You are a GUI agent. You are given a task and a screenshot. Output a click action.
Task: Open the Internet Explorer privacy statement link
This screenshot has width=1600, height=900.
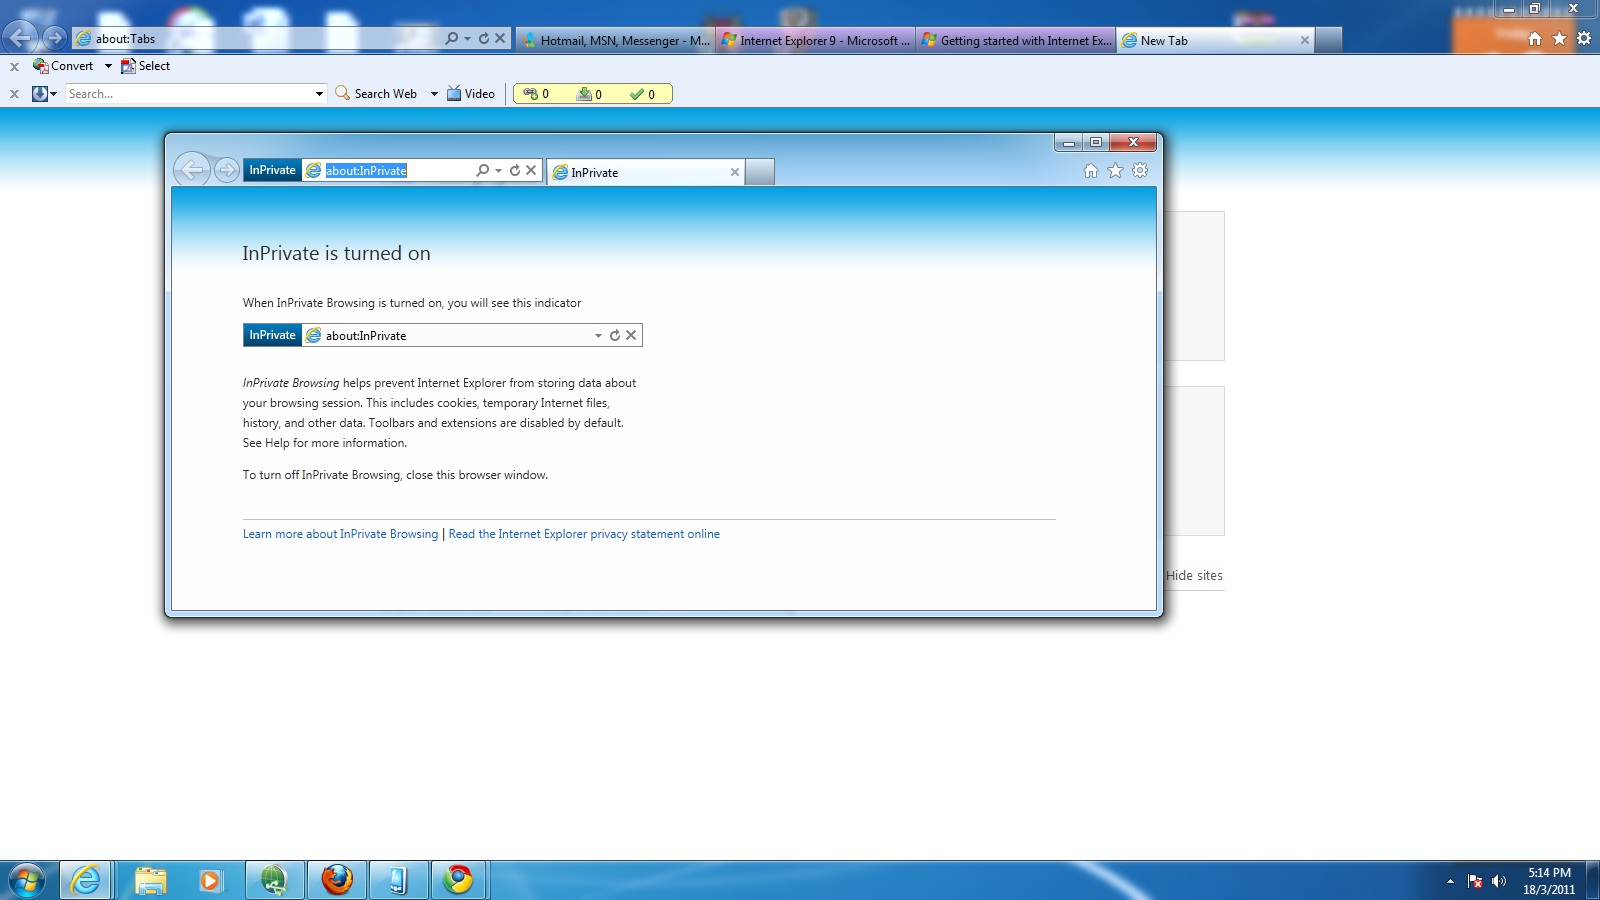click(584, 534)
